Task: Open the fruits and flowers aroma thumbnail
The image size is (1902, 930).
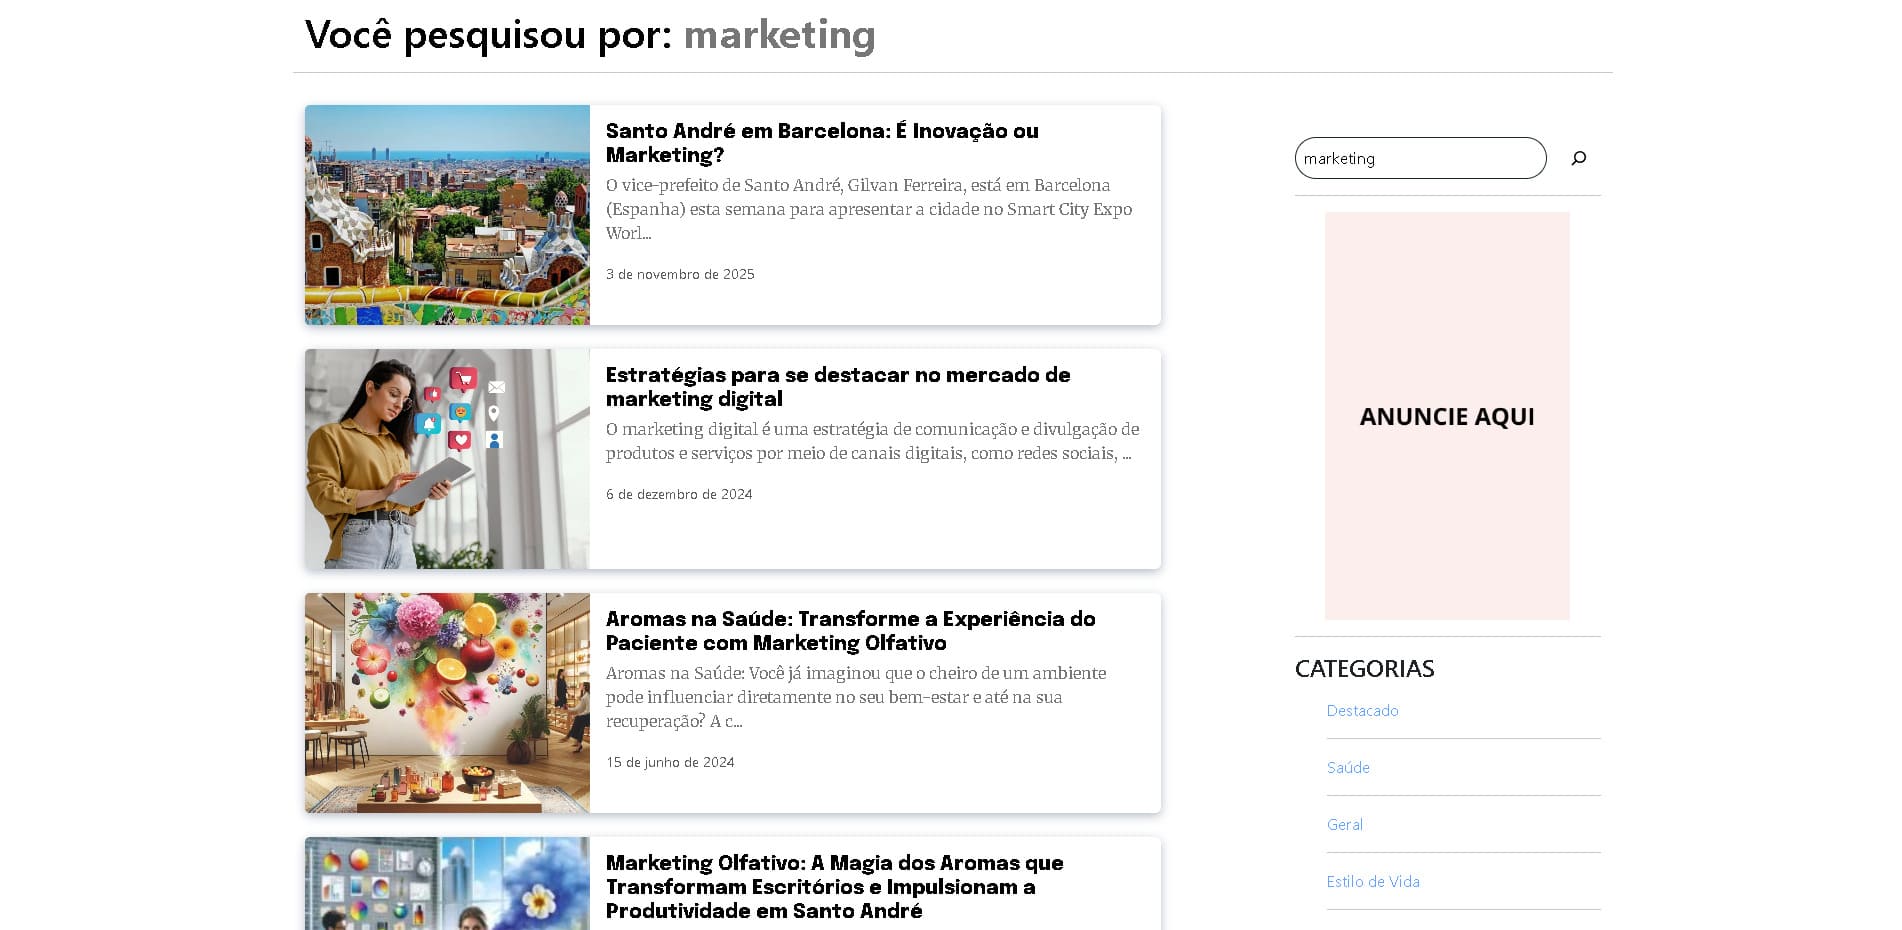Action: click(x=447, y=703)
